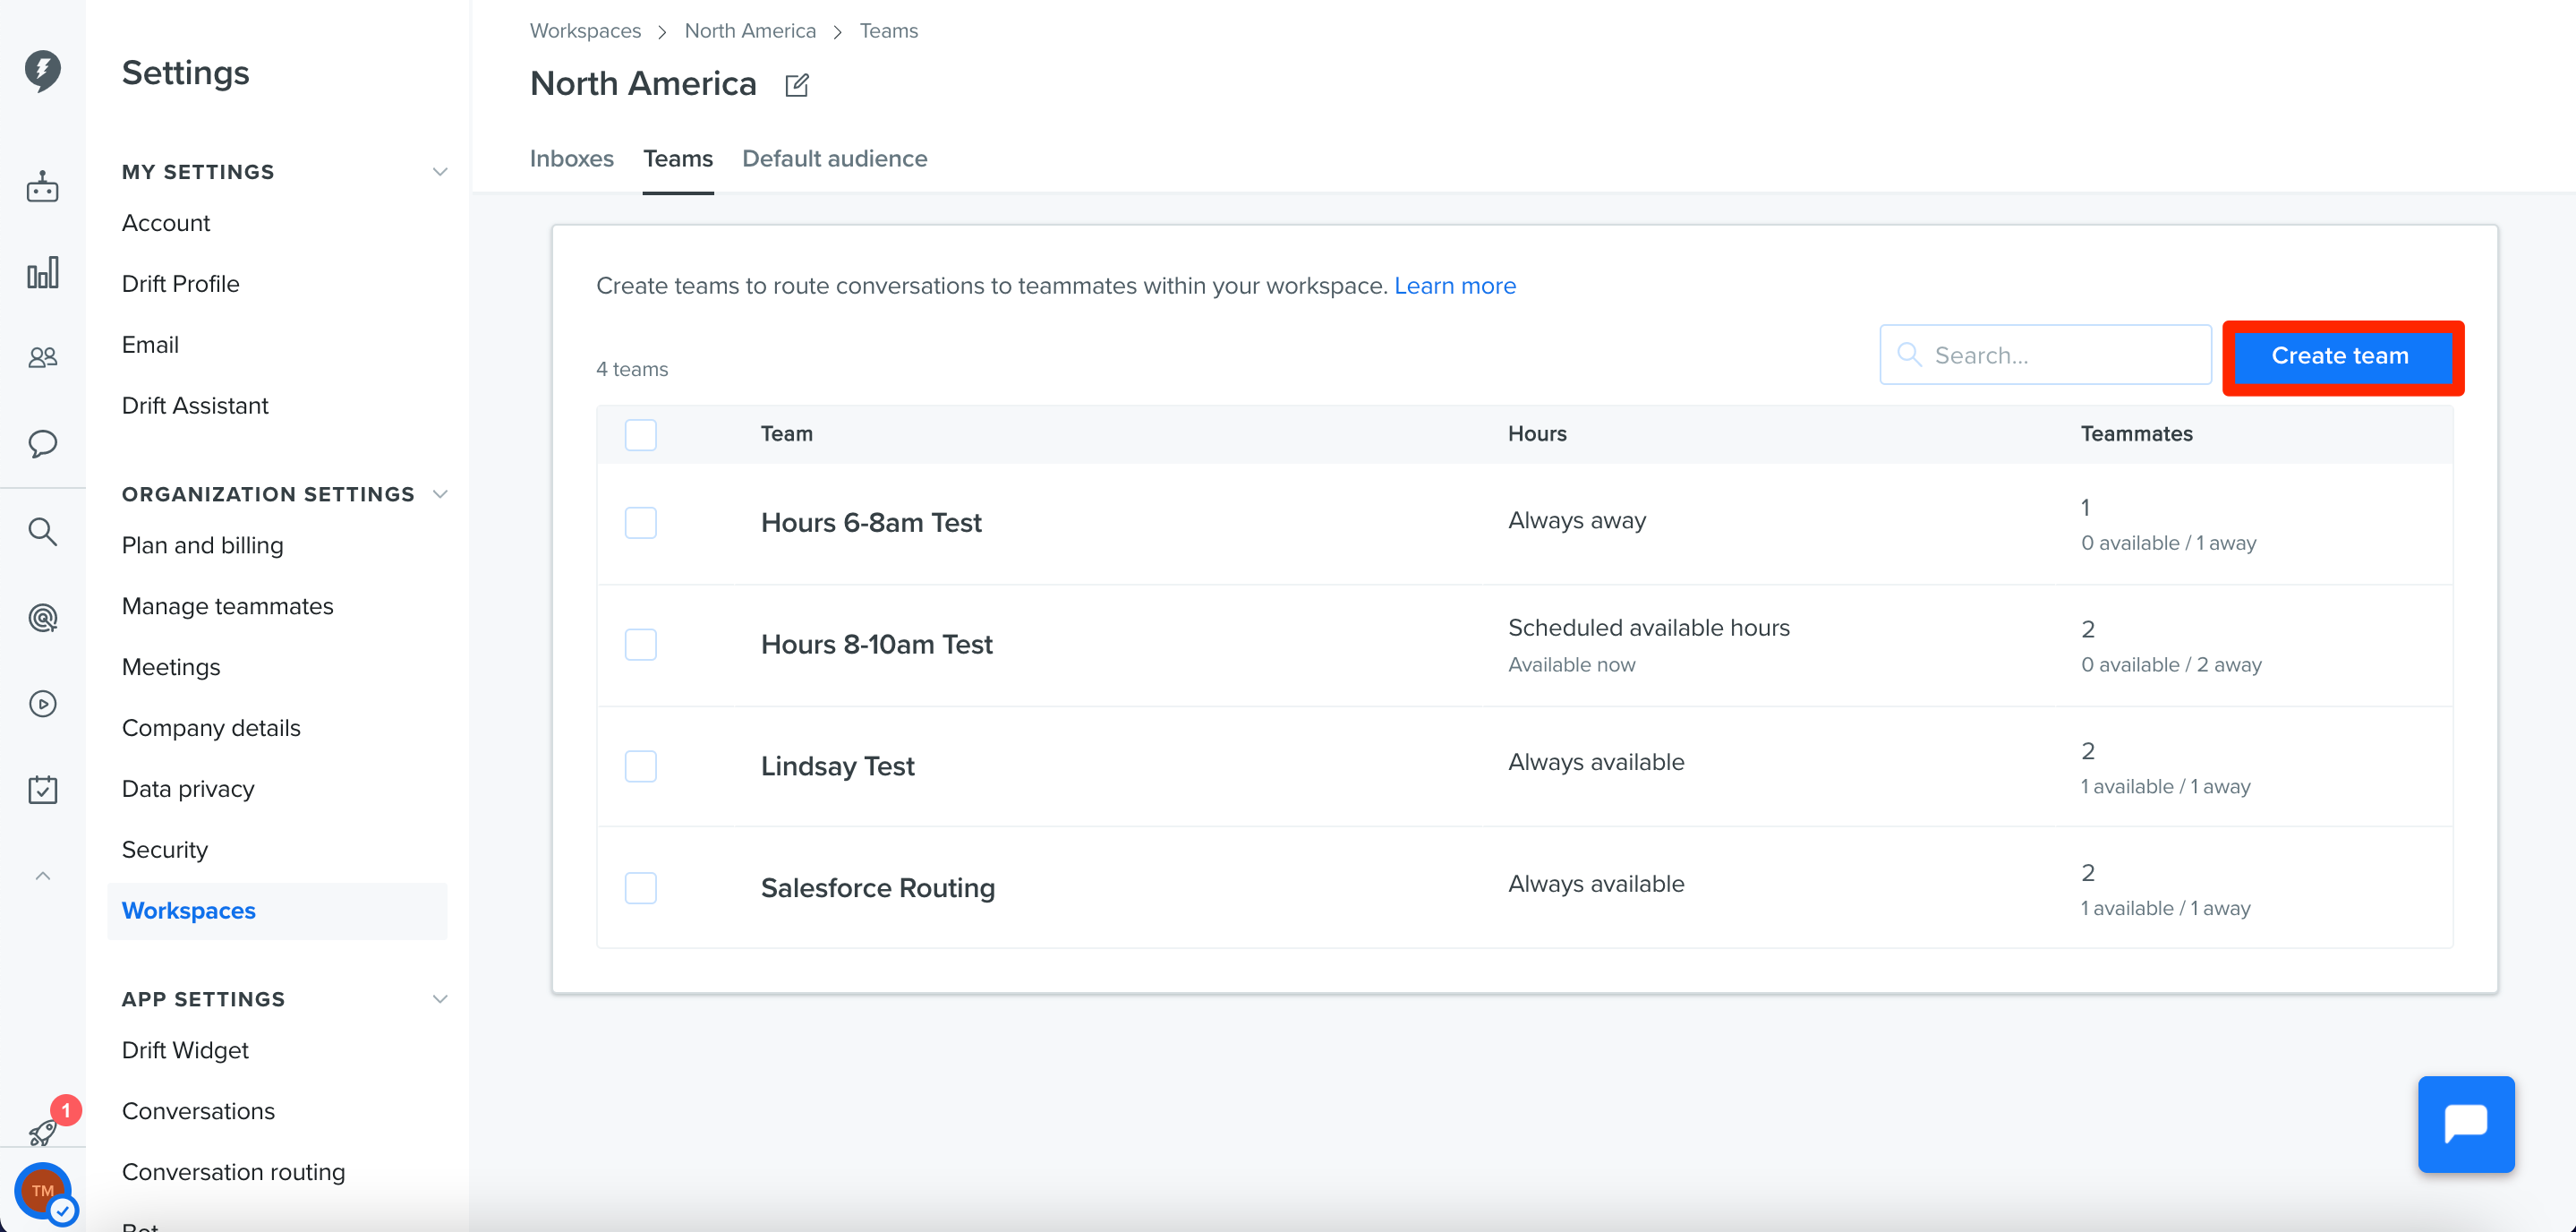Image resolution: width=2576 pixels, height=1232 pixels.
Task: Open the blue Drift chat widget button
Action: [x=2466, y=1124]
